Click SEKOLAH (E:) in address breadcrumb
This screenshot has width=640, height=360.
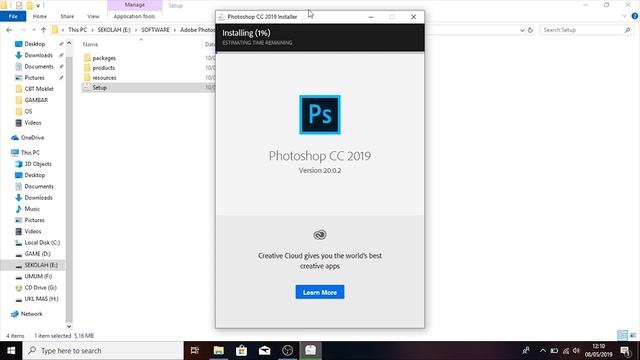(x=114, y=30)
